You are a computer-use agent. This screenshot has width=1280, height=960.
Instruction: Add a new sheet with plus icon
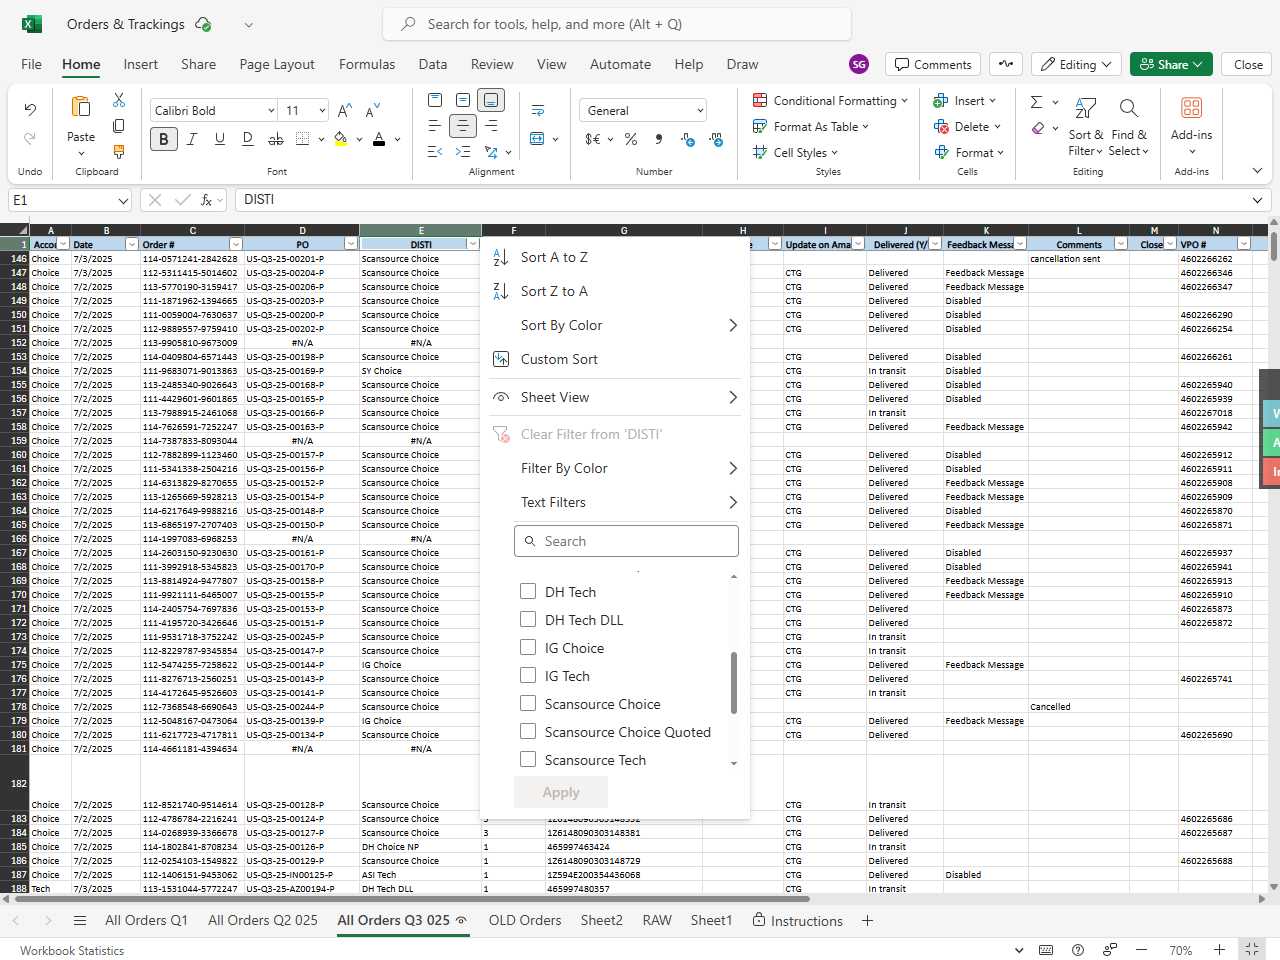click(867, 920)
